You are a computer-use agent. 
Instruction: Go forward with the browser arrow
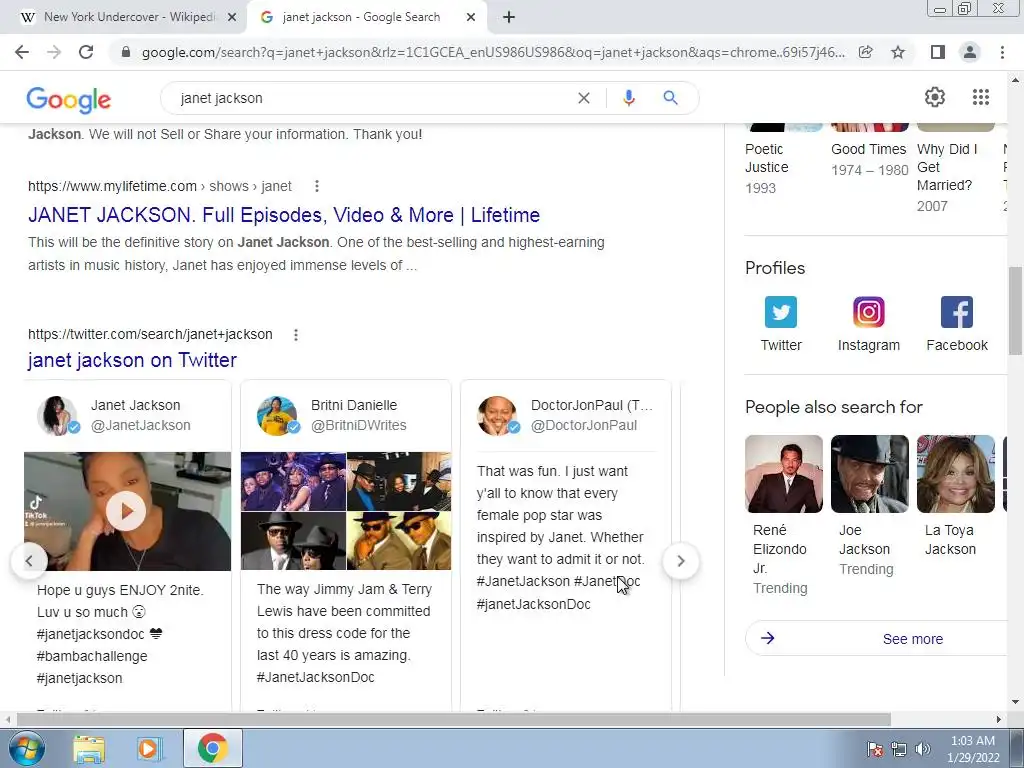tap(54, 52)
